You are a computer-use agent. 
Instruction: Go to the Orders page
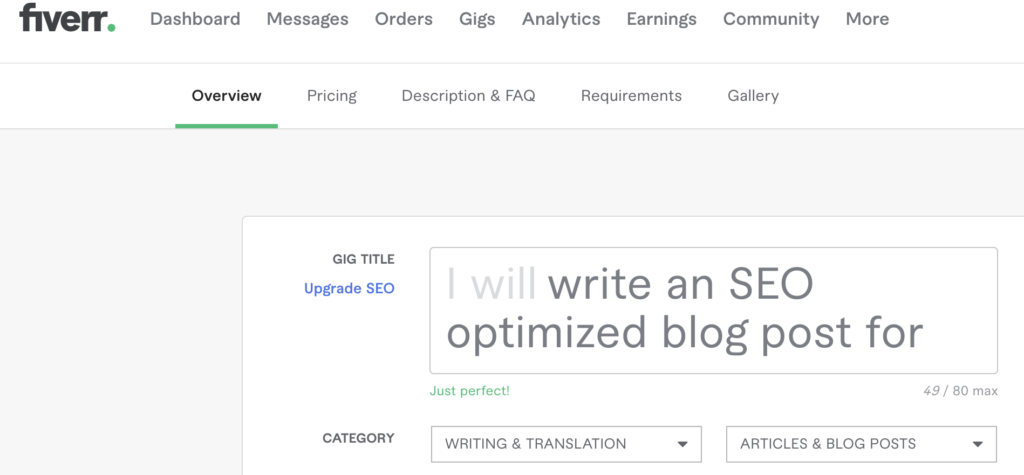[x=404, y=19]
